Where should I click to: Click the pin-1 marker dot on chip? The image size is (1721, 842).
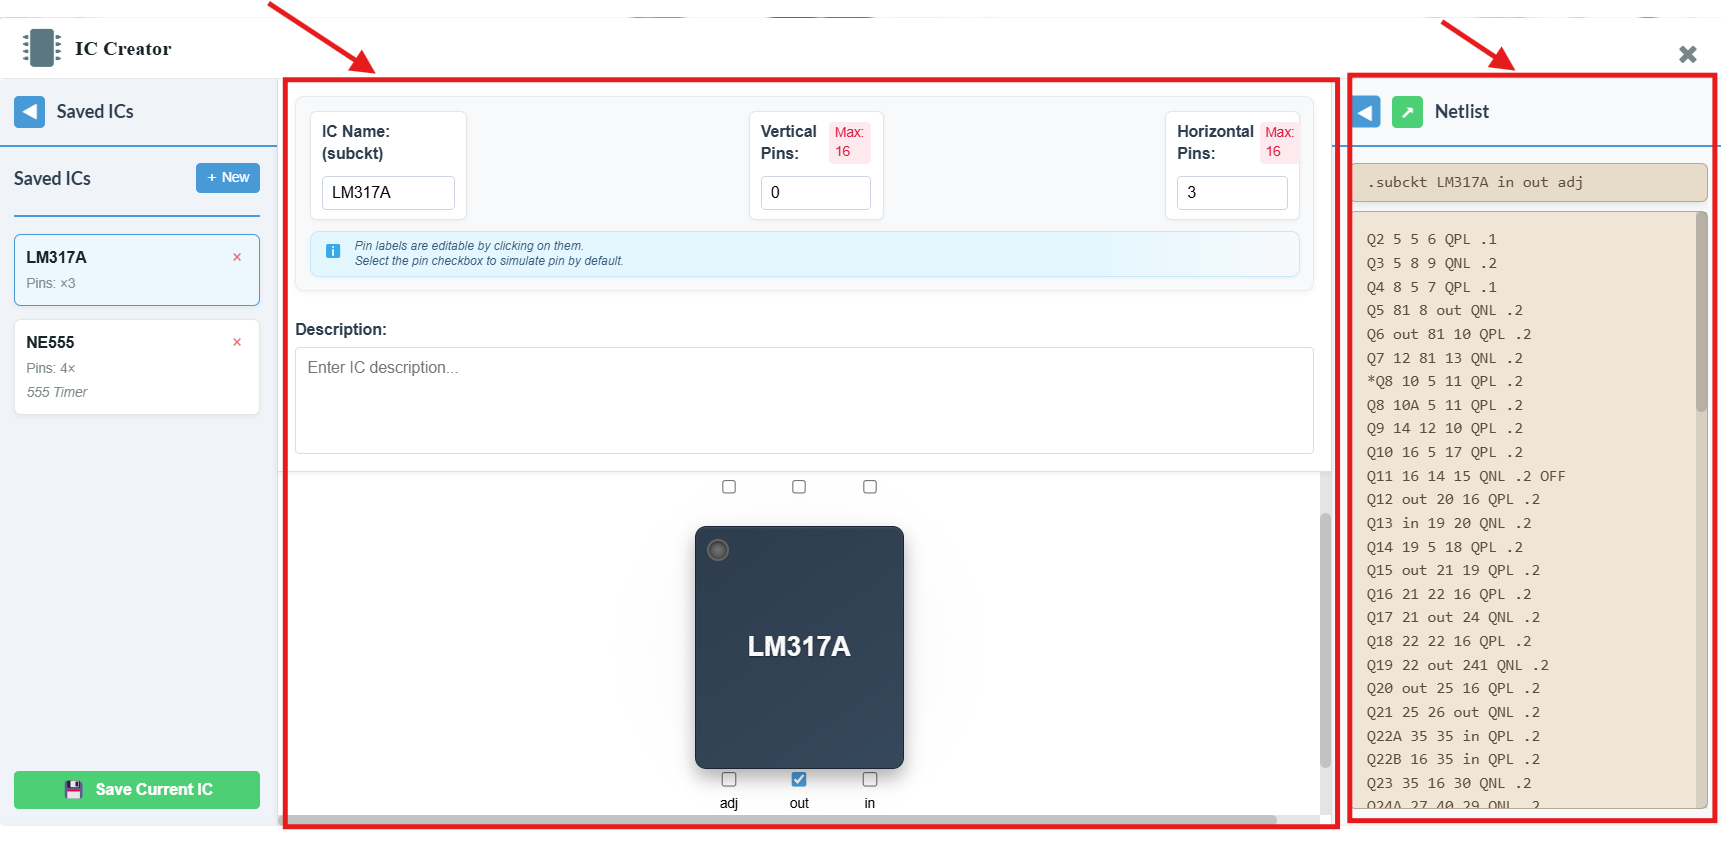click(718, 550)
